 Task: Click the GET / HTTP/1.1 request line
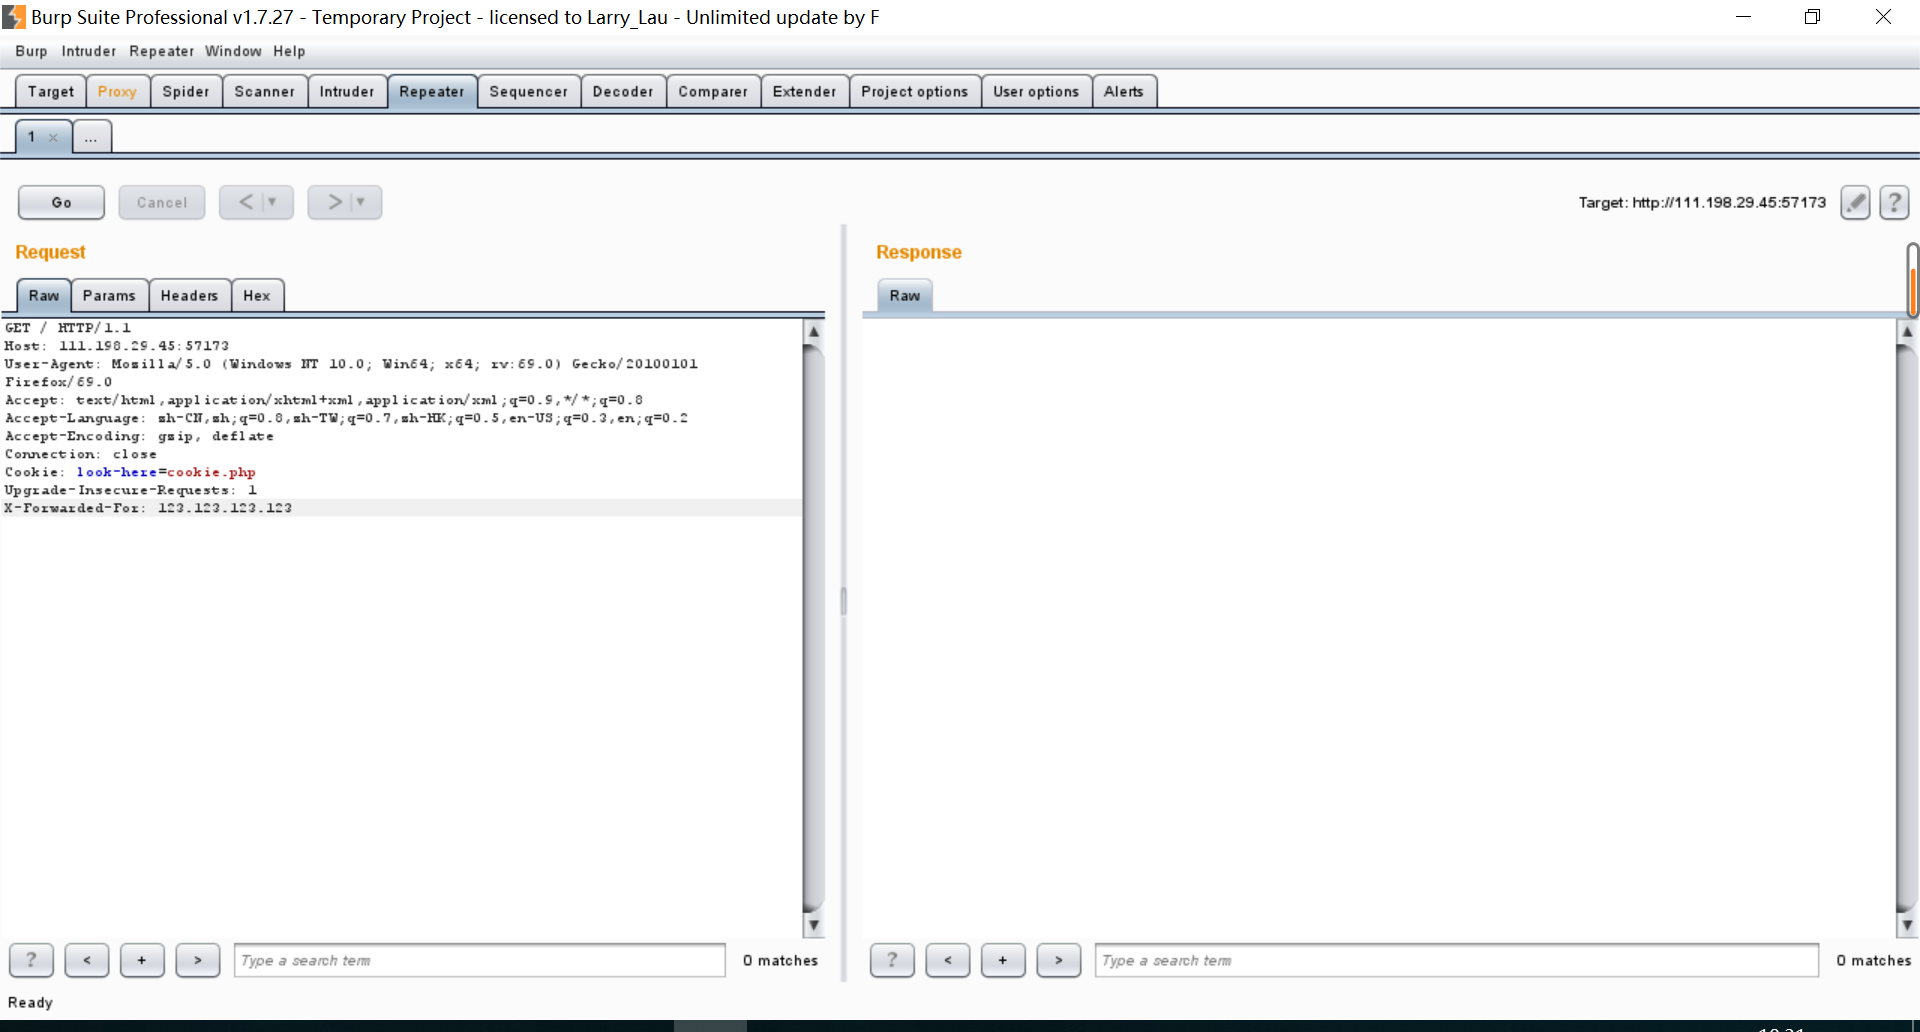[67, 328]
